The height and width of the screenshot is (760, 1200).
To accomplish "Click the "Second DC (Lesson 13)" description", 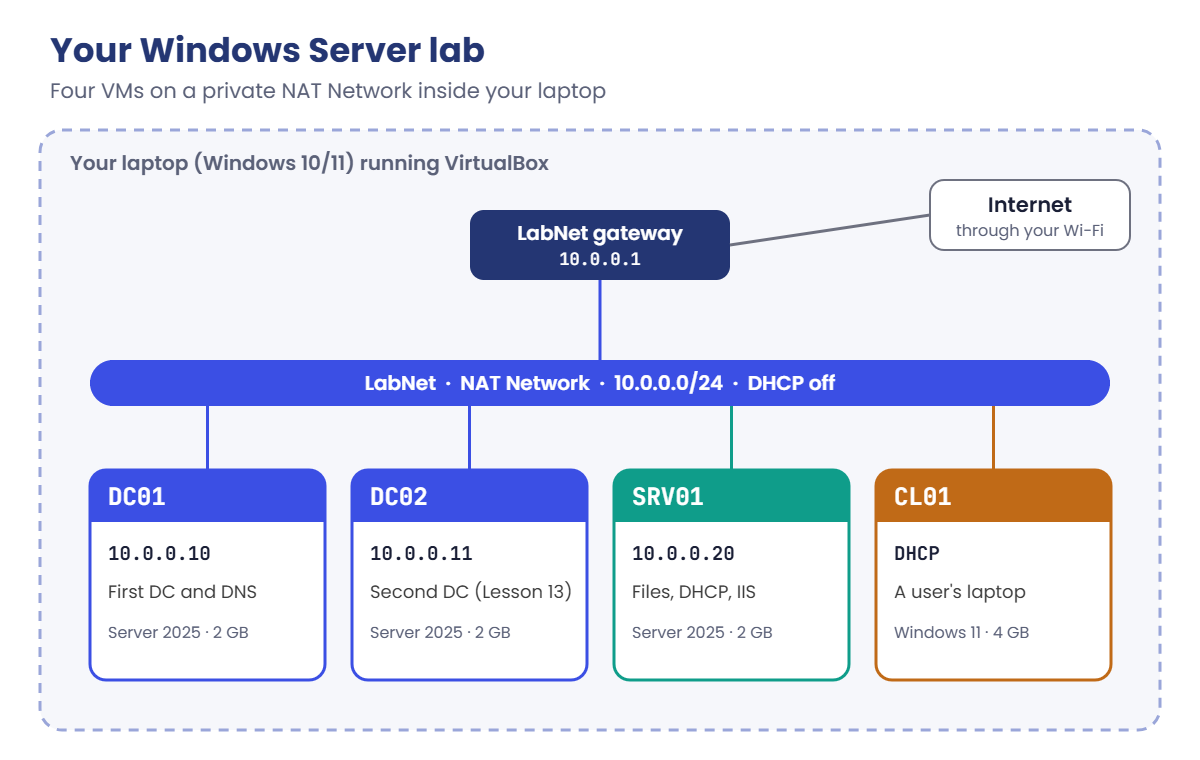I will pyautogui.click(x=471, y=592).
